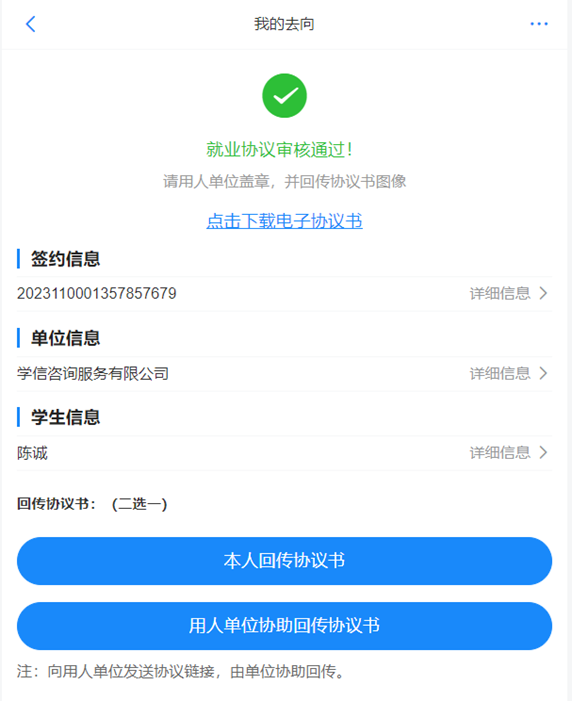Click 本人回传协议书 button
Image resolution: width=572 pixels, height=701 pixels.
(x=284, y=561)
